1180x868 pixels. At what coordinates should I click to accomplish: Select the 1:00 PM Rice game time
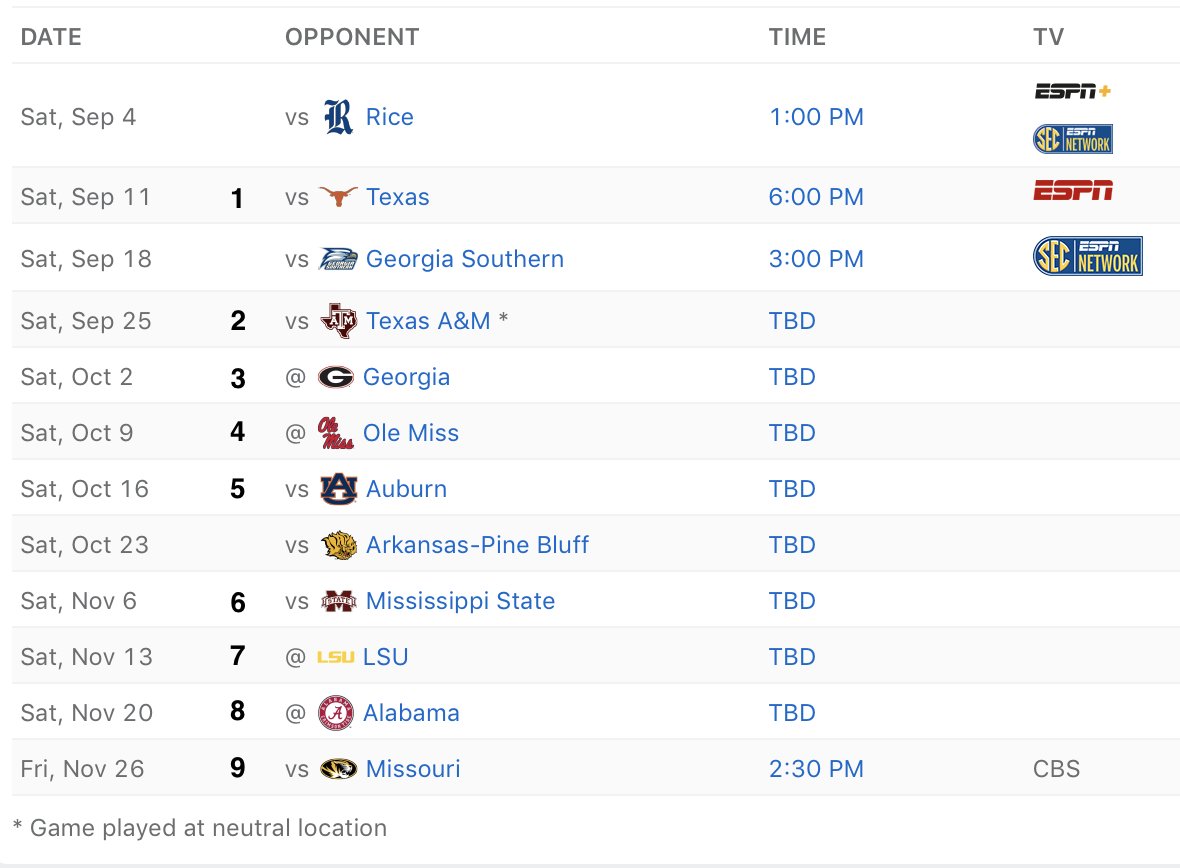(816, 117)
